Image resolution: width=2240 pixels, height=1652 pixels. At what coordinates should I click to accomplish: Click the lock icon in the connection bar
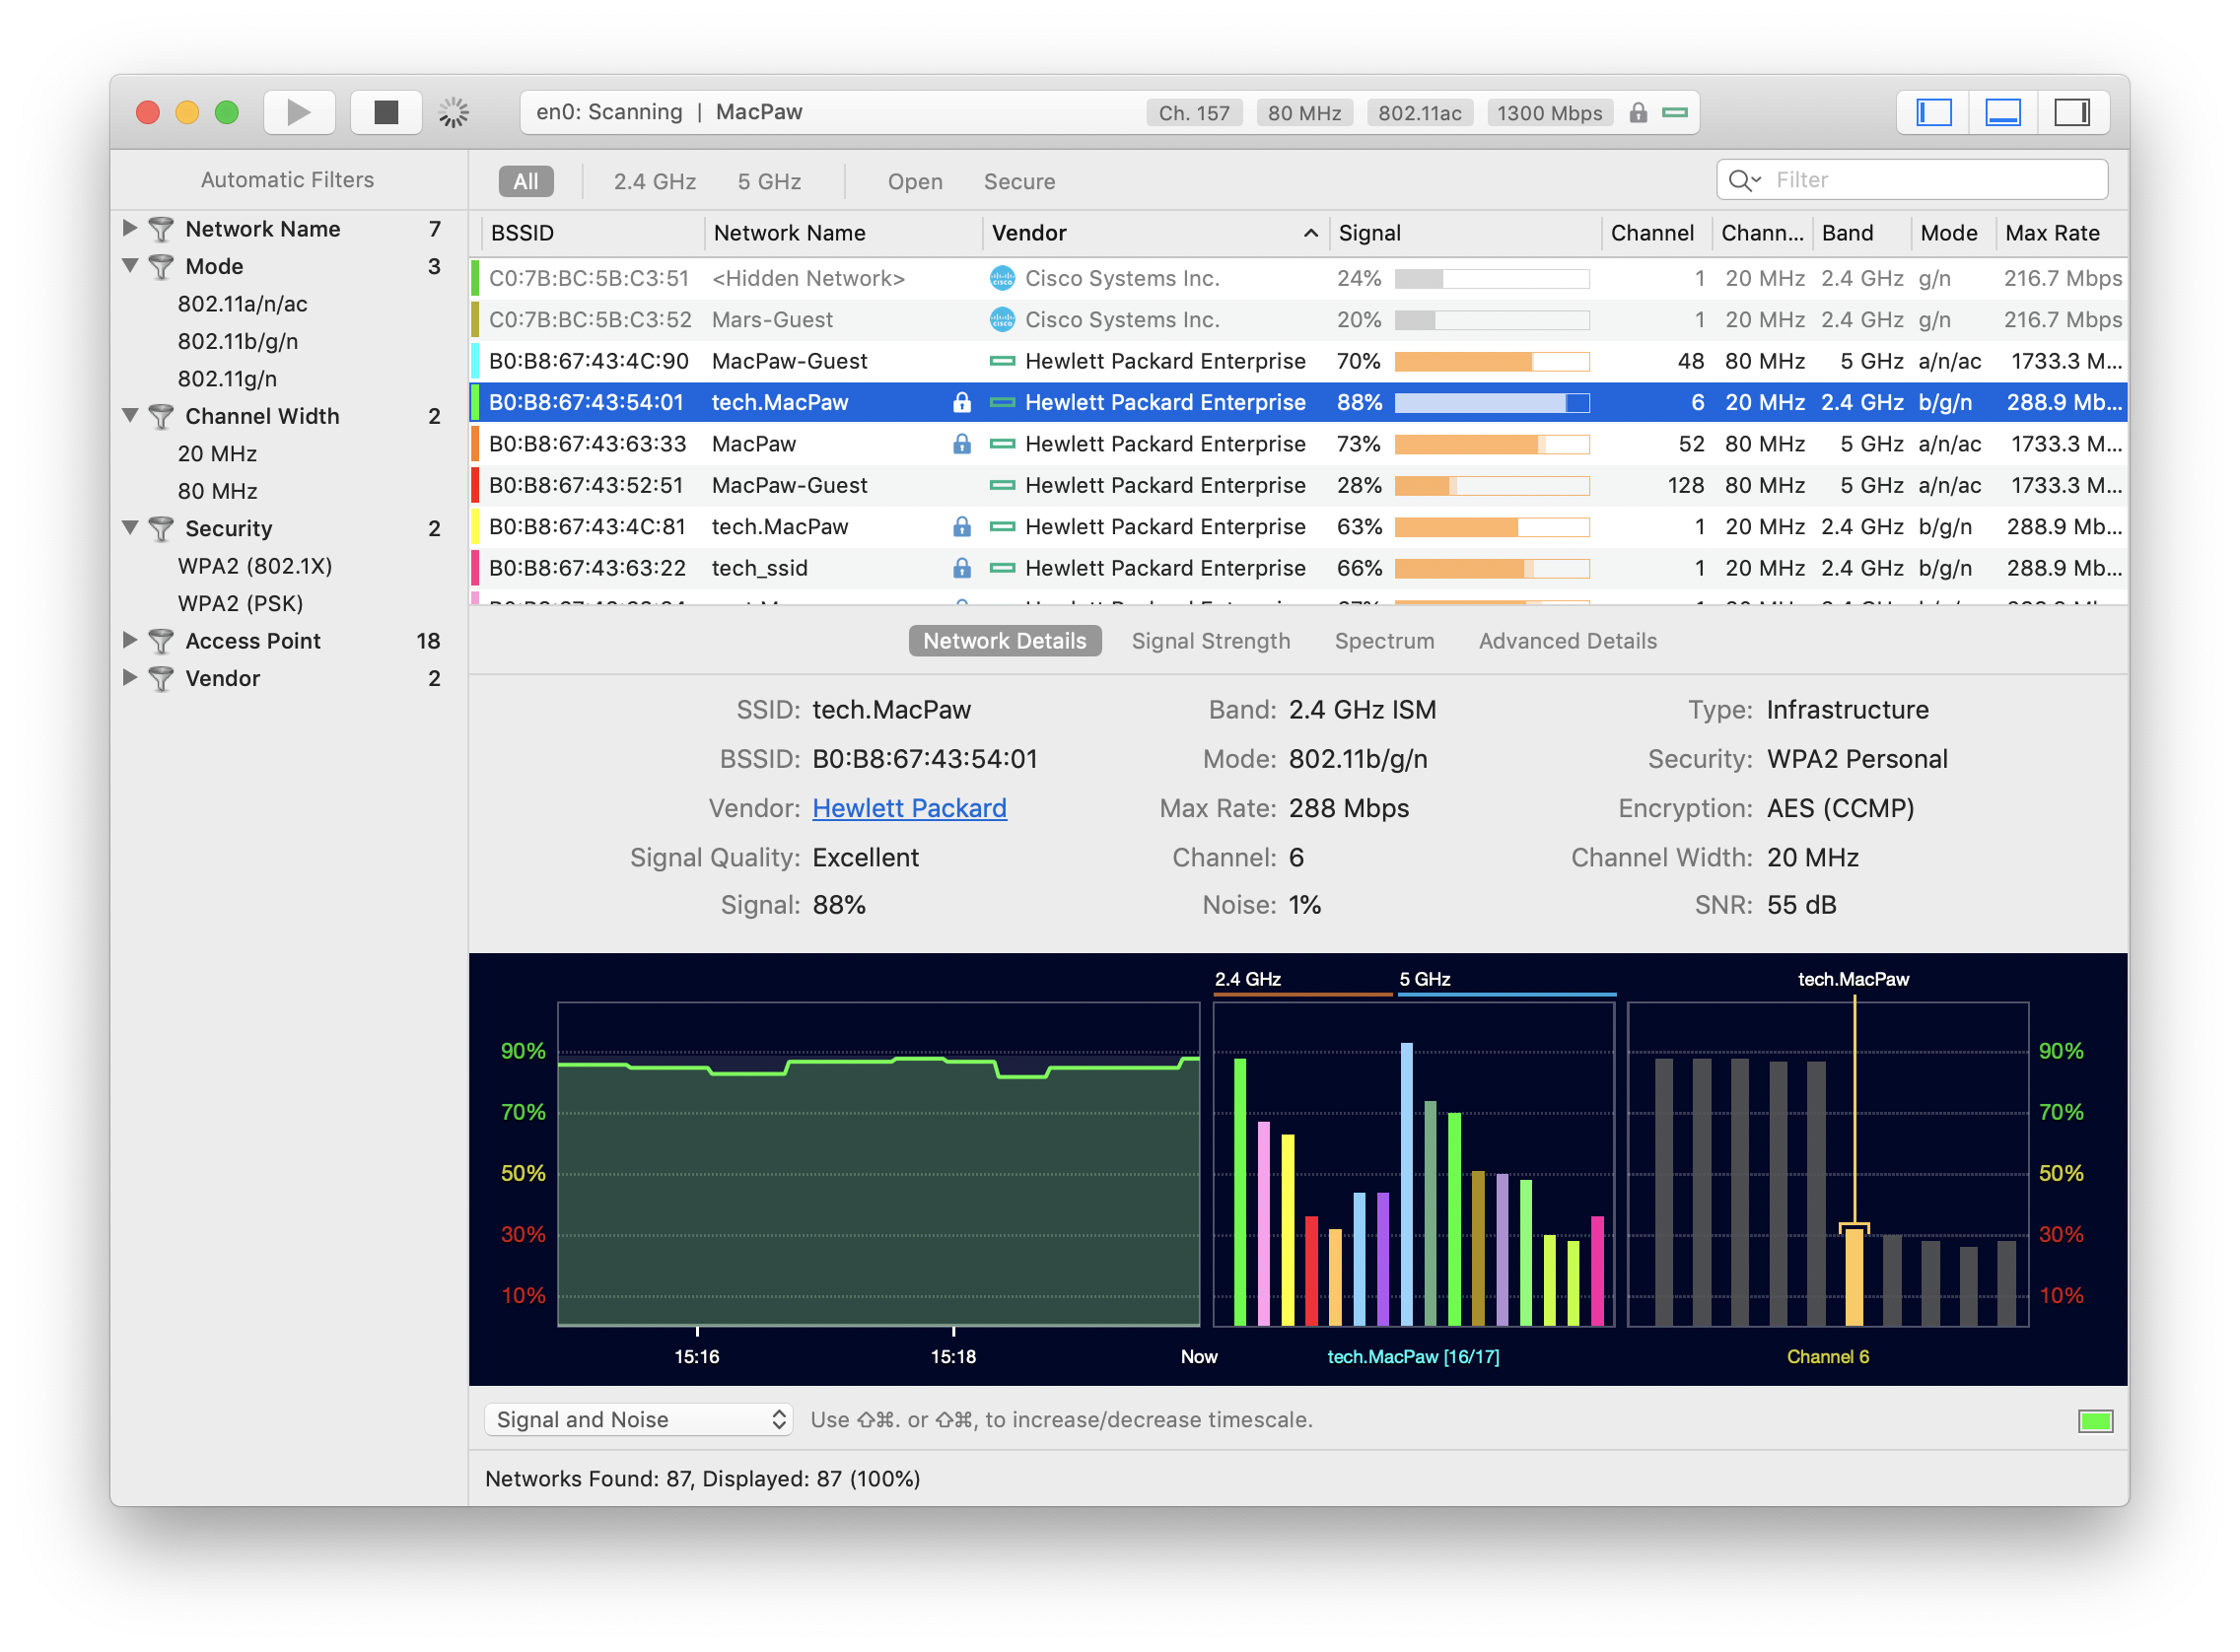(x=1638, y=112)
